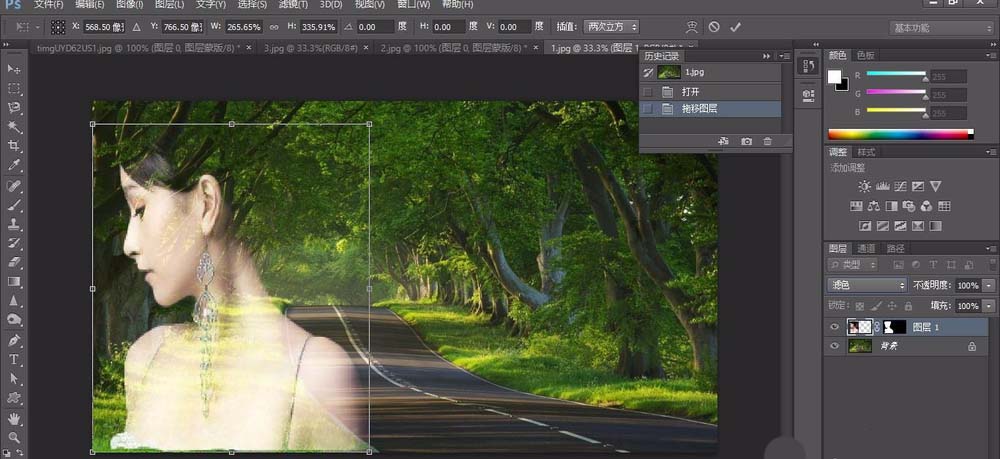Toggle lock transparent pixels
This screenshot has height=459, width=1000.
click(860, 306)
